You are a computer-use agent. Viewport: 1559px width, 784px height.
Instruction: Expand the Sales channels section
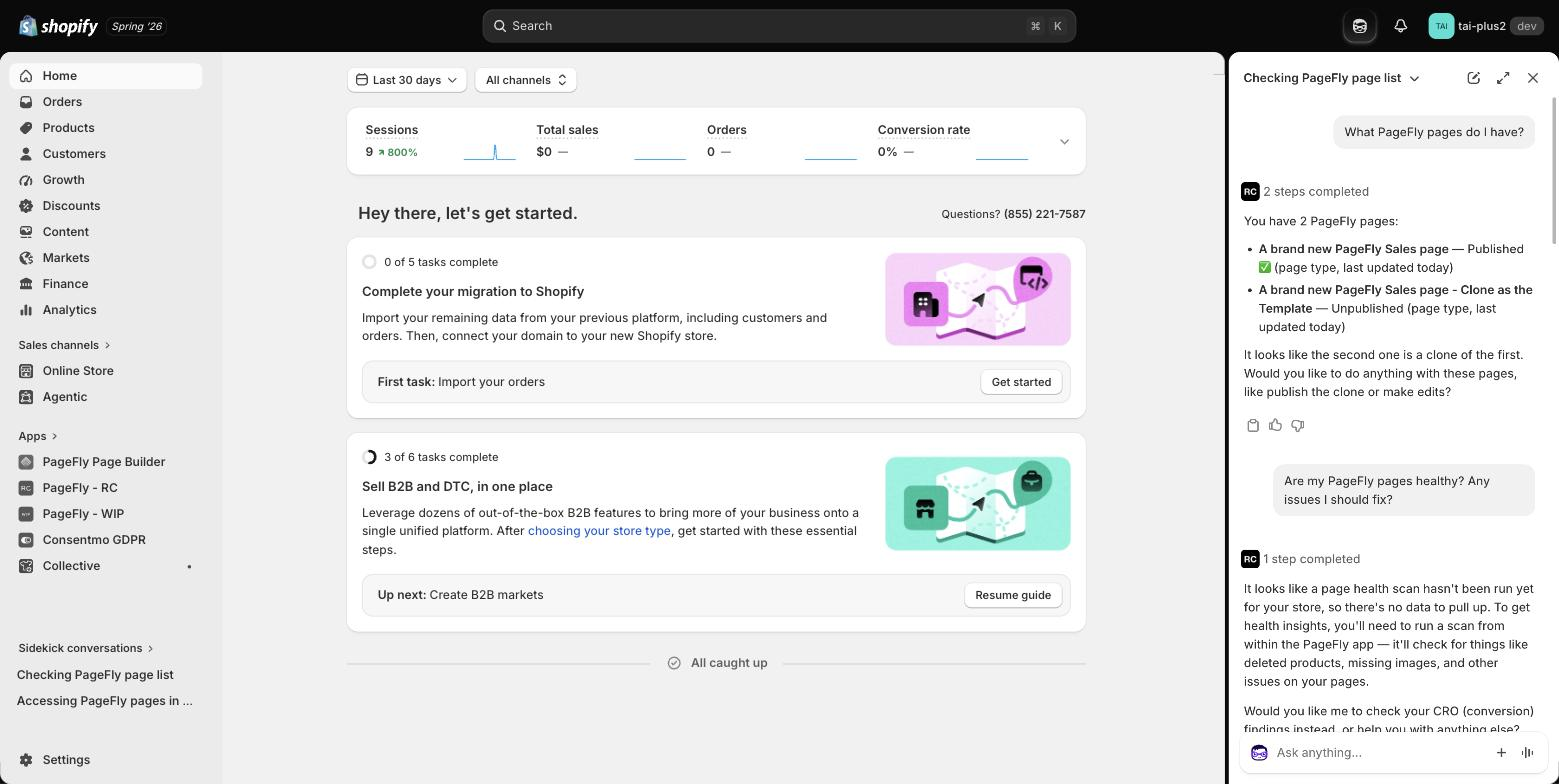point(64,345)
